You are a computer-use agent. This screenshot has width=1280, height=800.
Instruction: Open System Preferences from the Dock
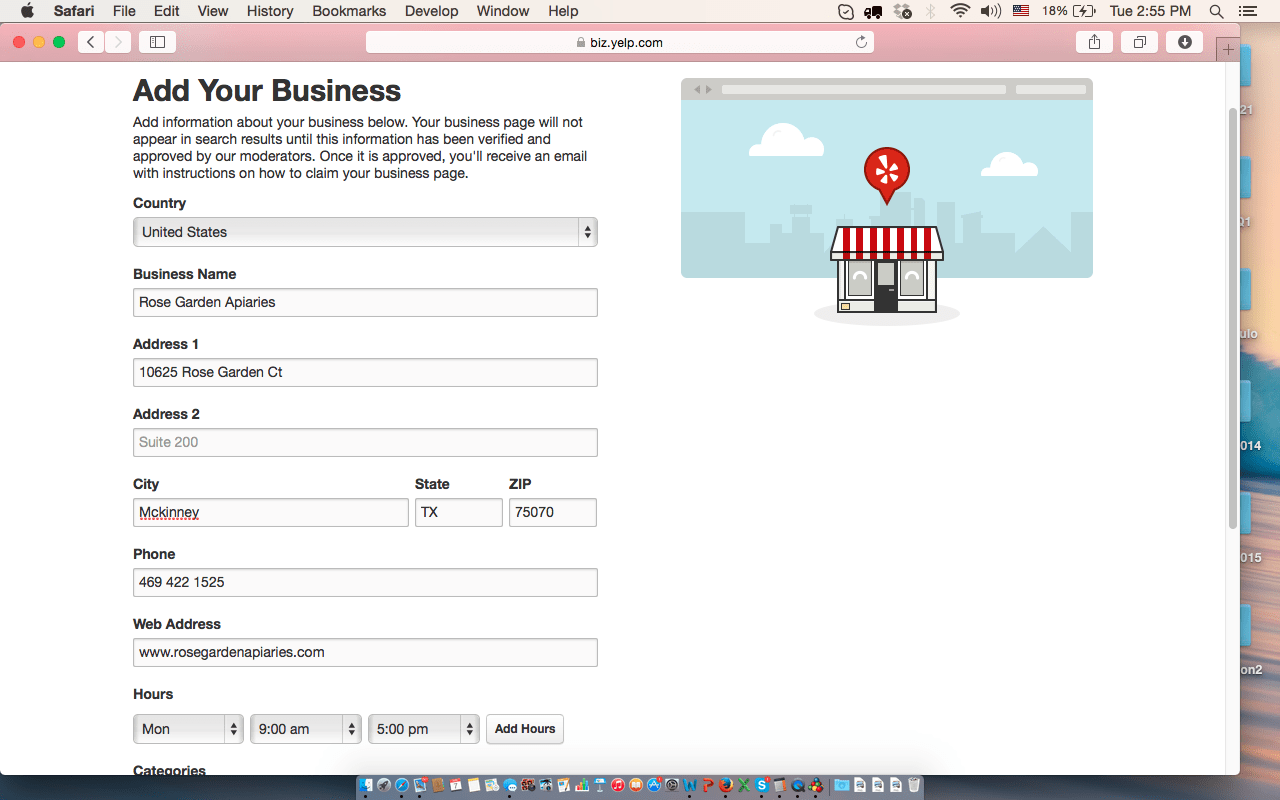672,786
